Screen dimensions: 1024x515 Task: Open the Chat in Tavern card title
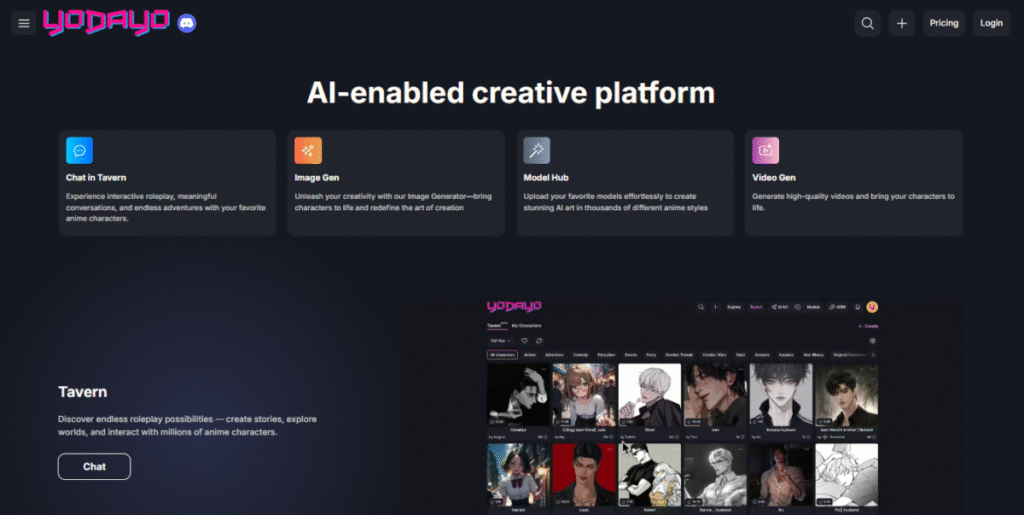[96, 178]
